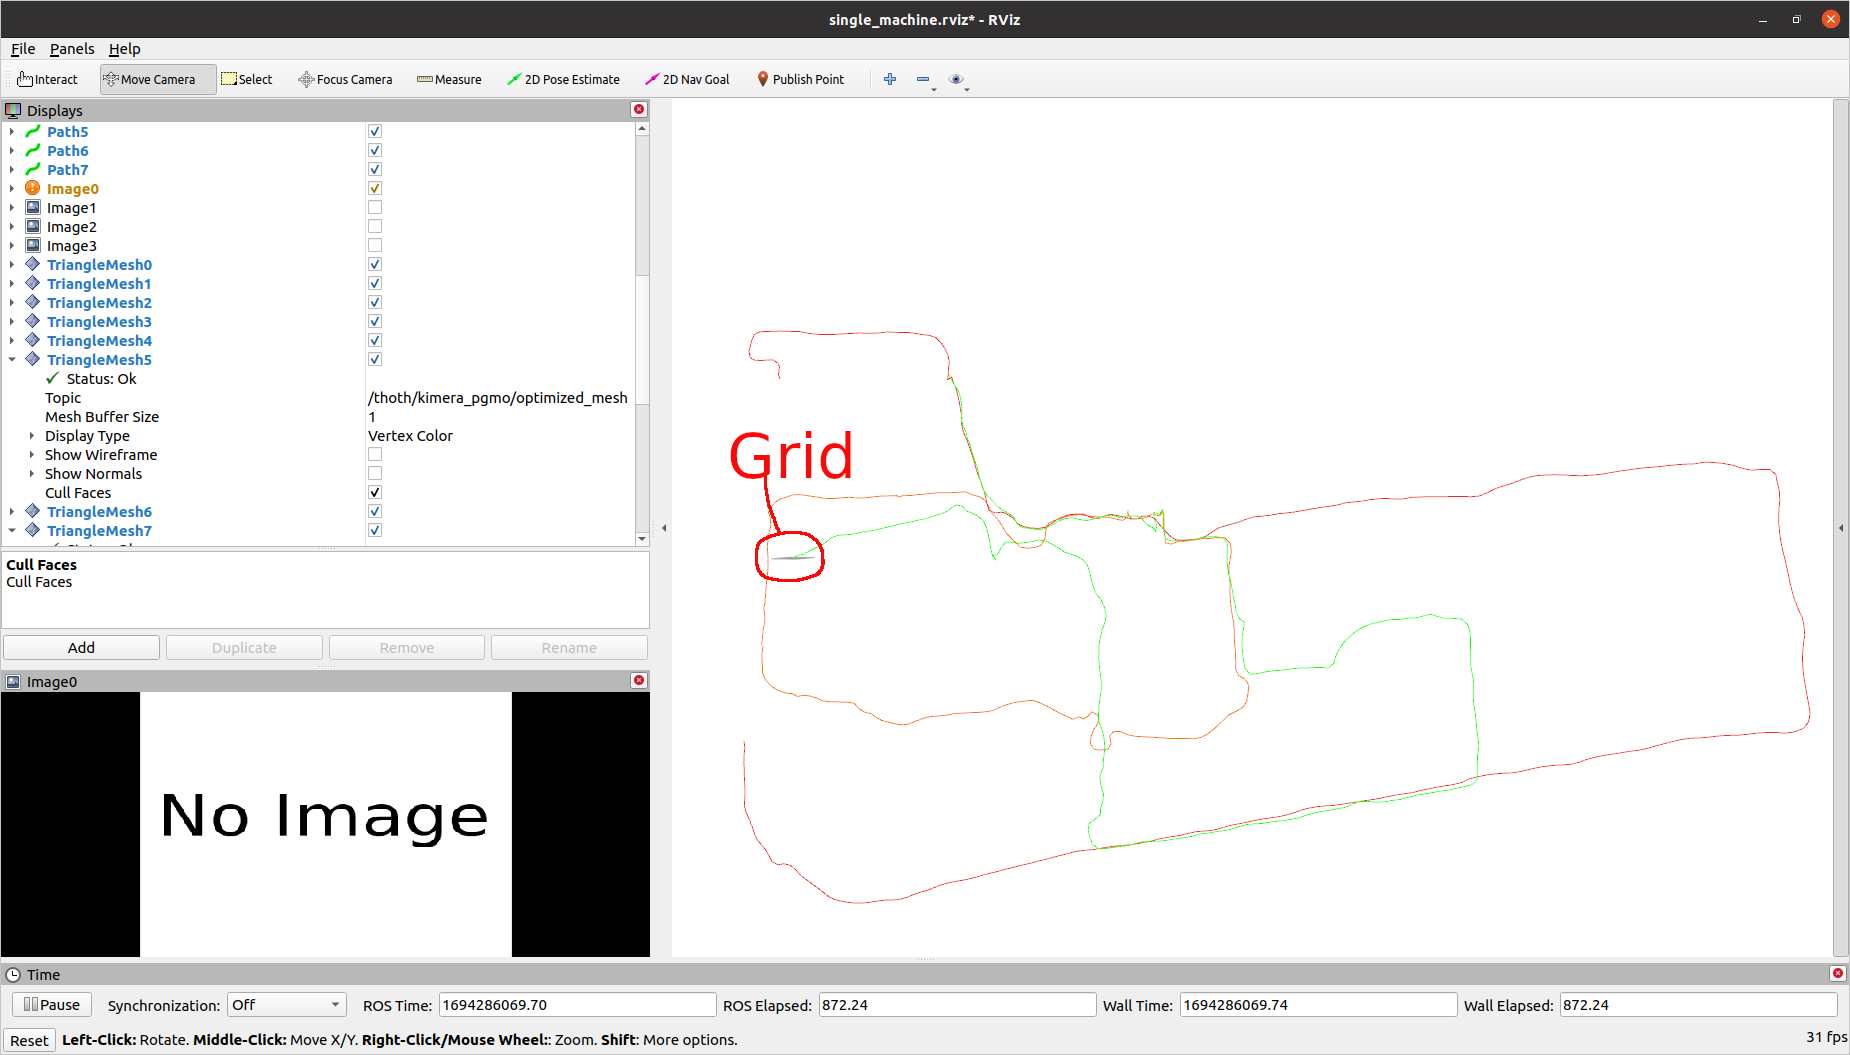Expand the TriangleMesh0 display entry
The image size is (1850, 1055).
(x=12, y=264)
